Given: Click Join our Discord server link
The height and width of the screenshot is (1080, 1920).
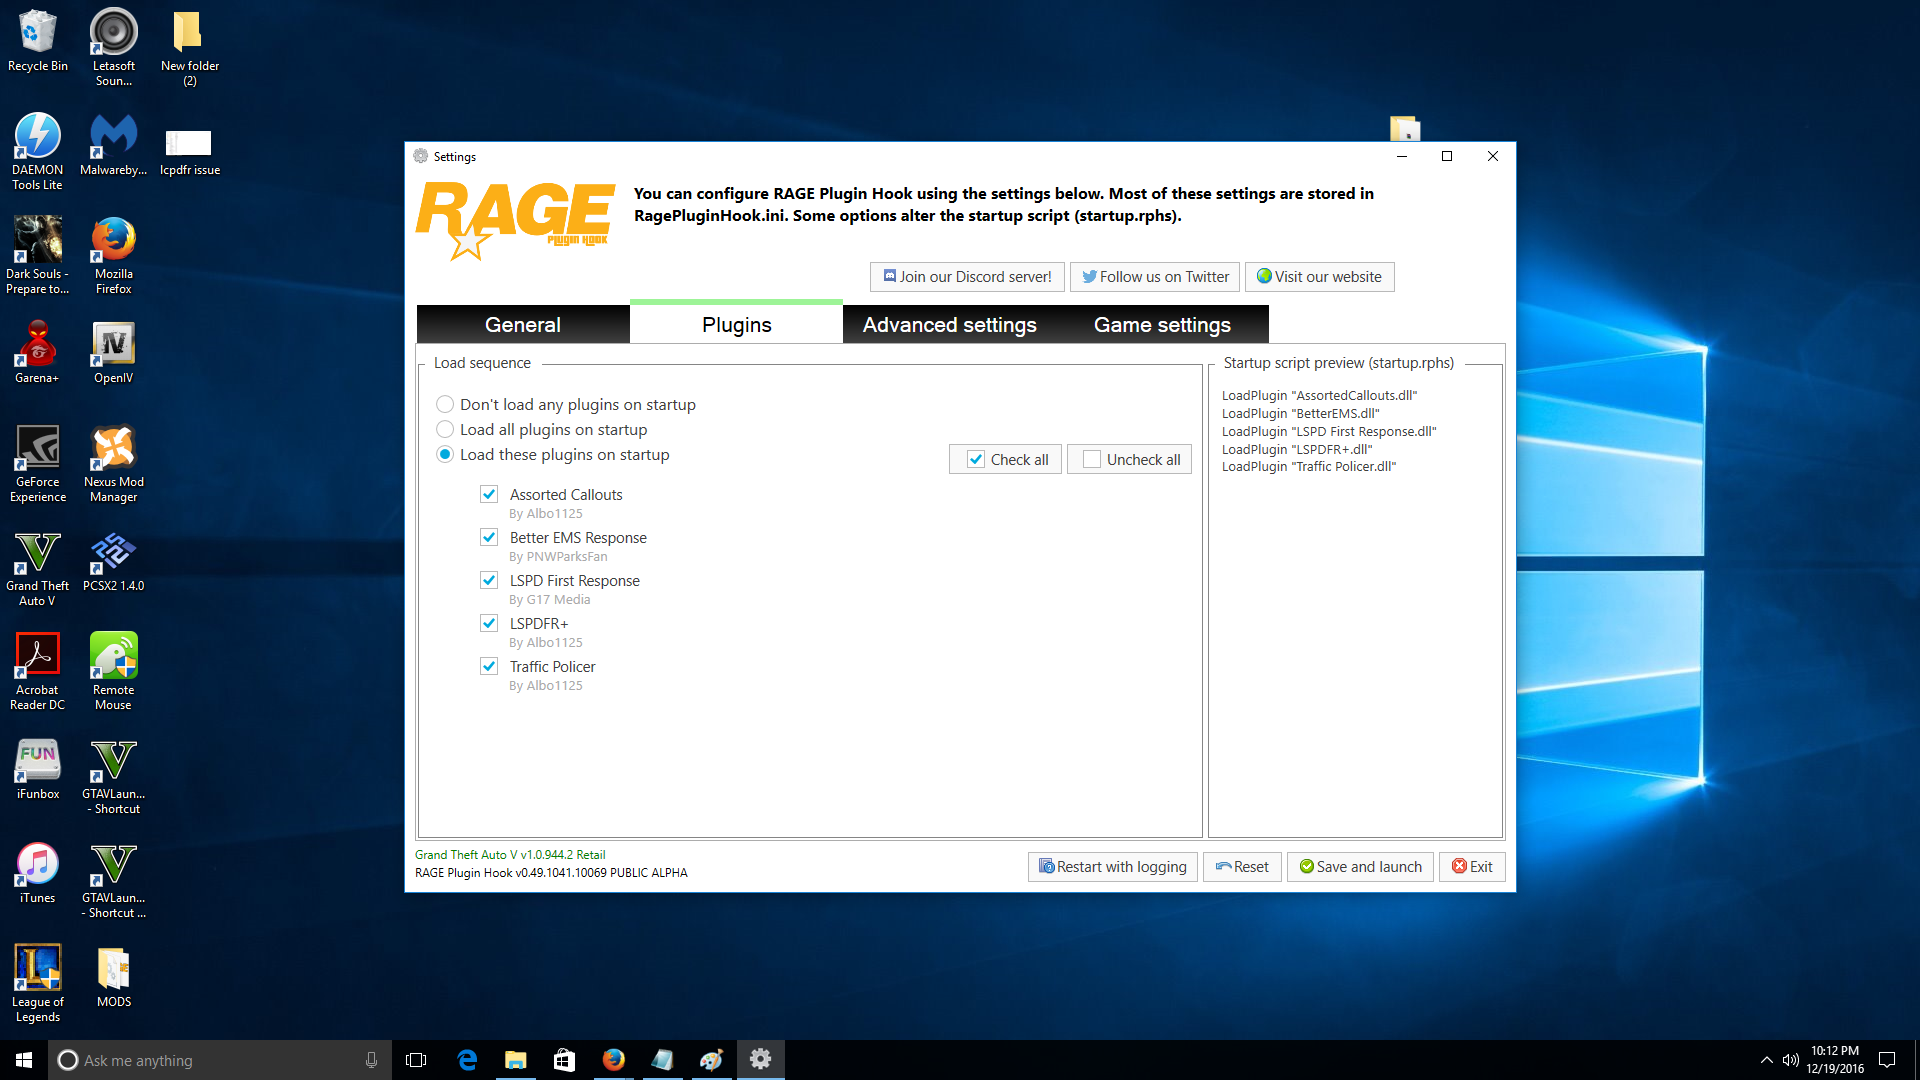Looking at the screenshot, I should [x=966, y=277].
